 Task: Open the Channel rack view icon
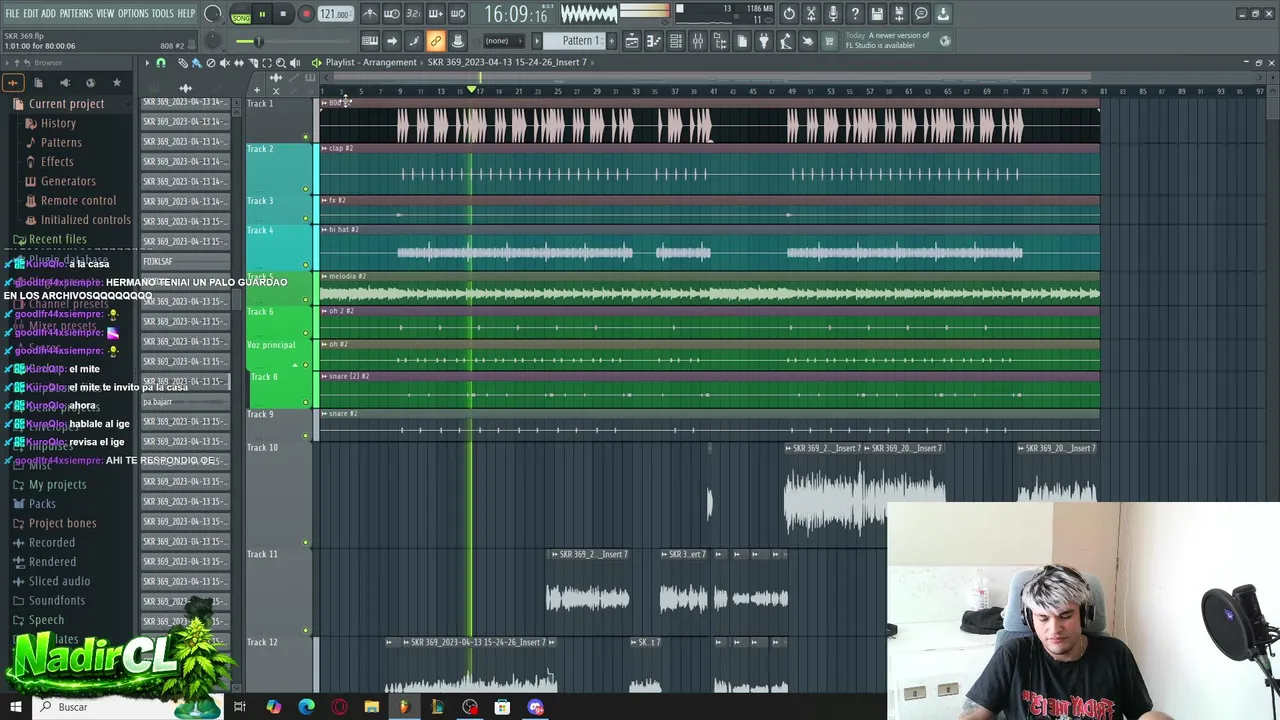pyautogui.click(x=676, y=41)
